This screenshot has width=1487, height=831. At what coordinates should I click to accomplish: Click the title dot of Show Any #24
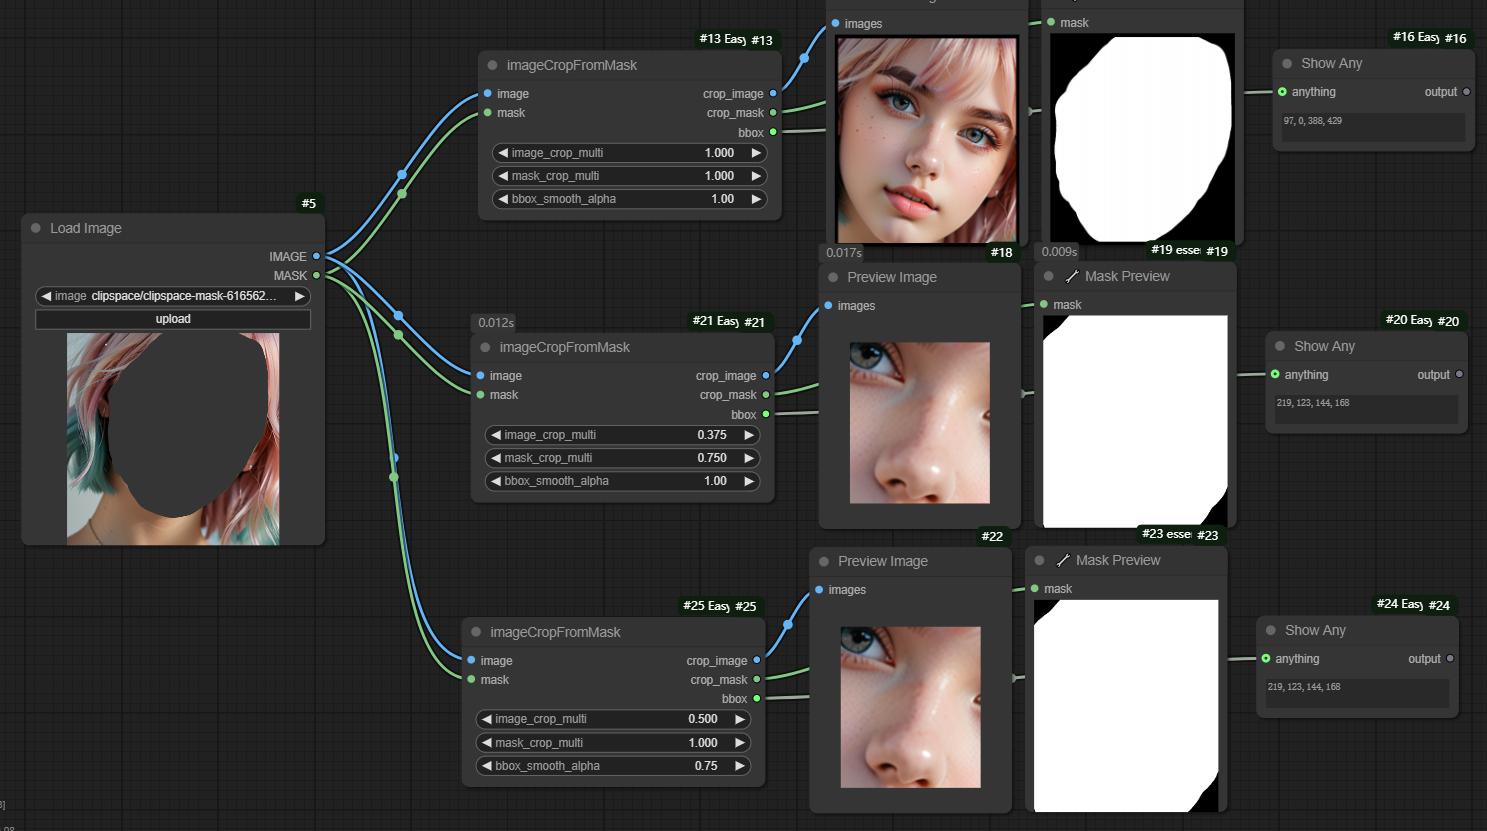click(x=1271, y=630)
